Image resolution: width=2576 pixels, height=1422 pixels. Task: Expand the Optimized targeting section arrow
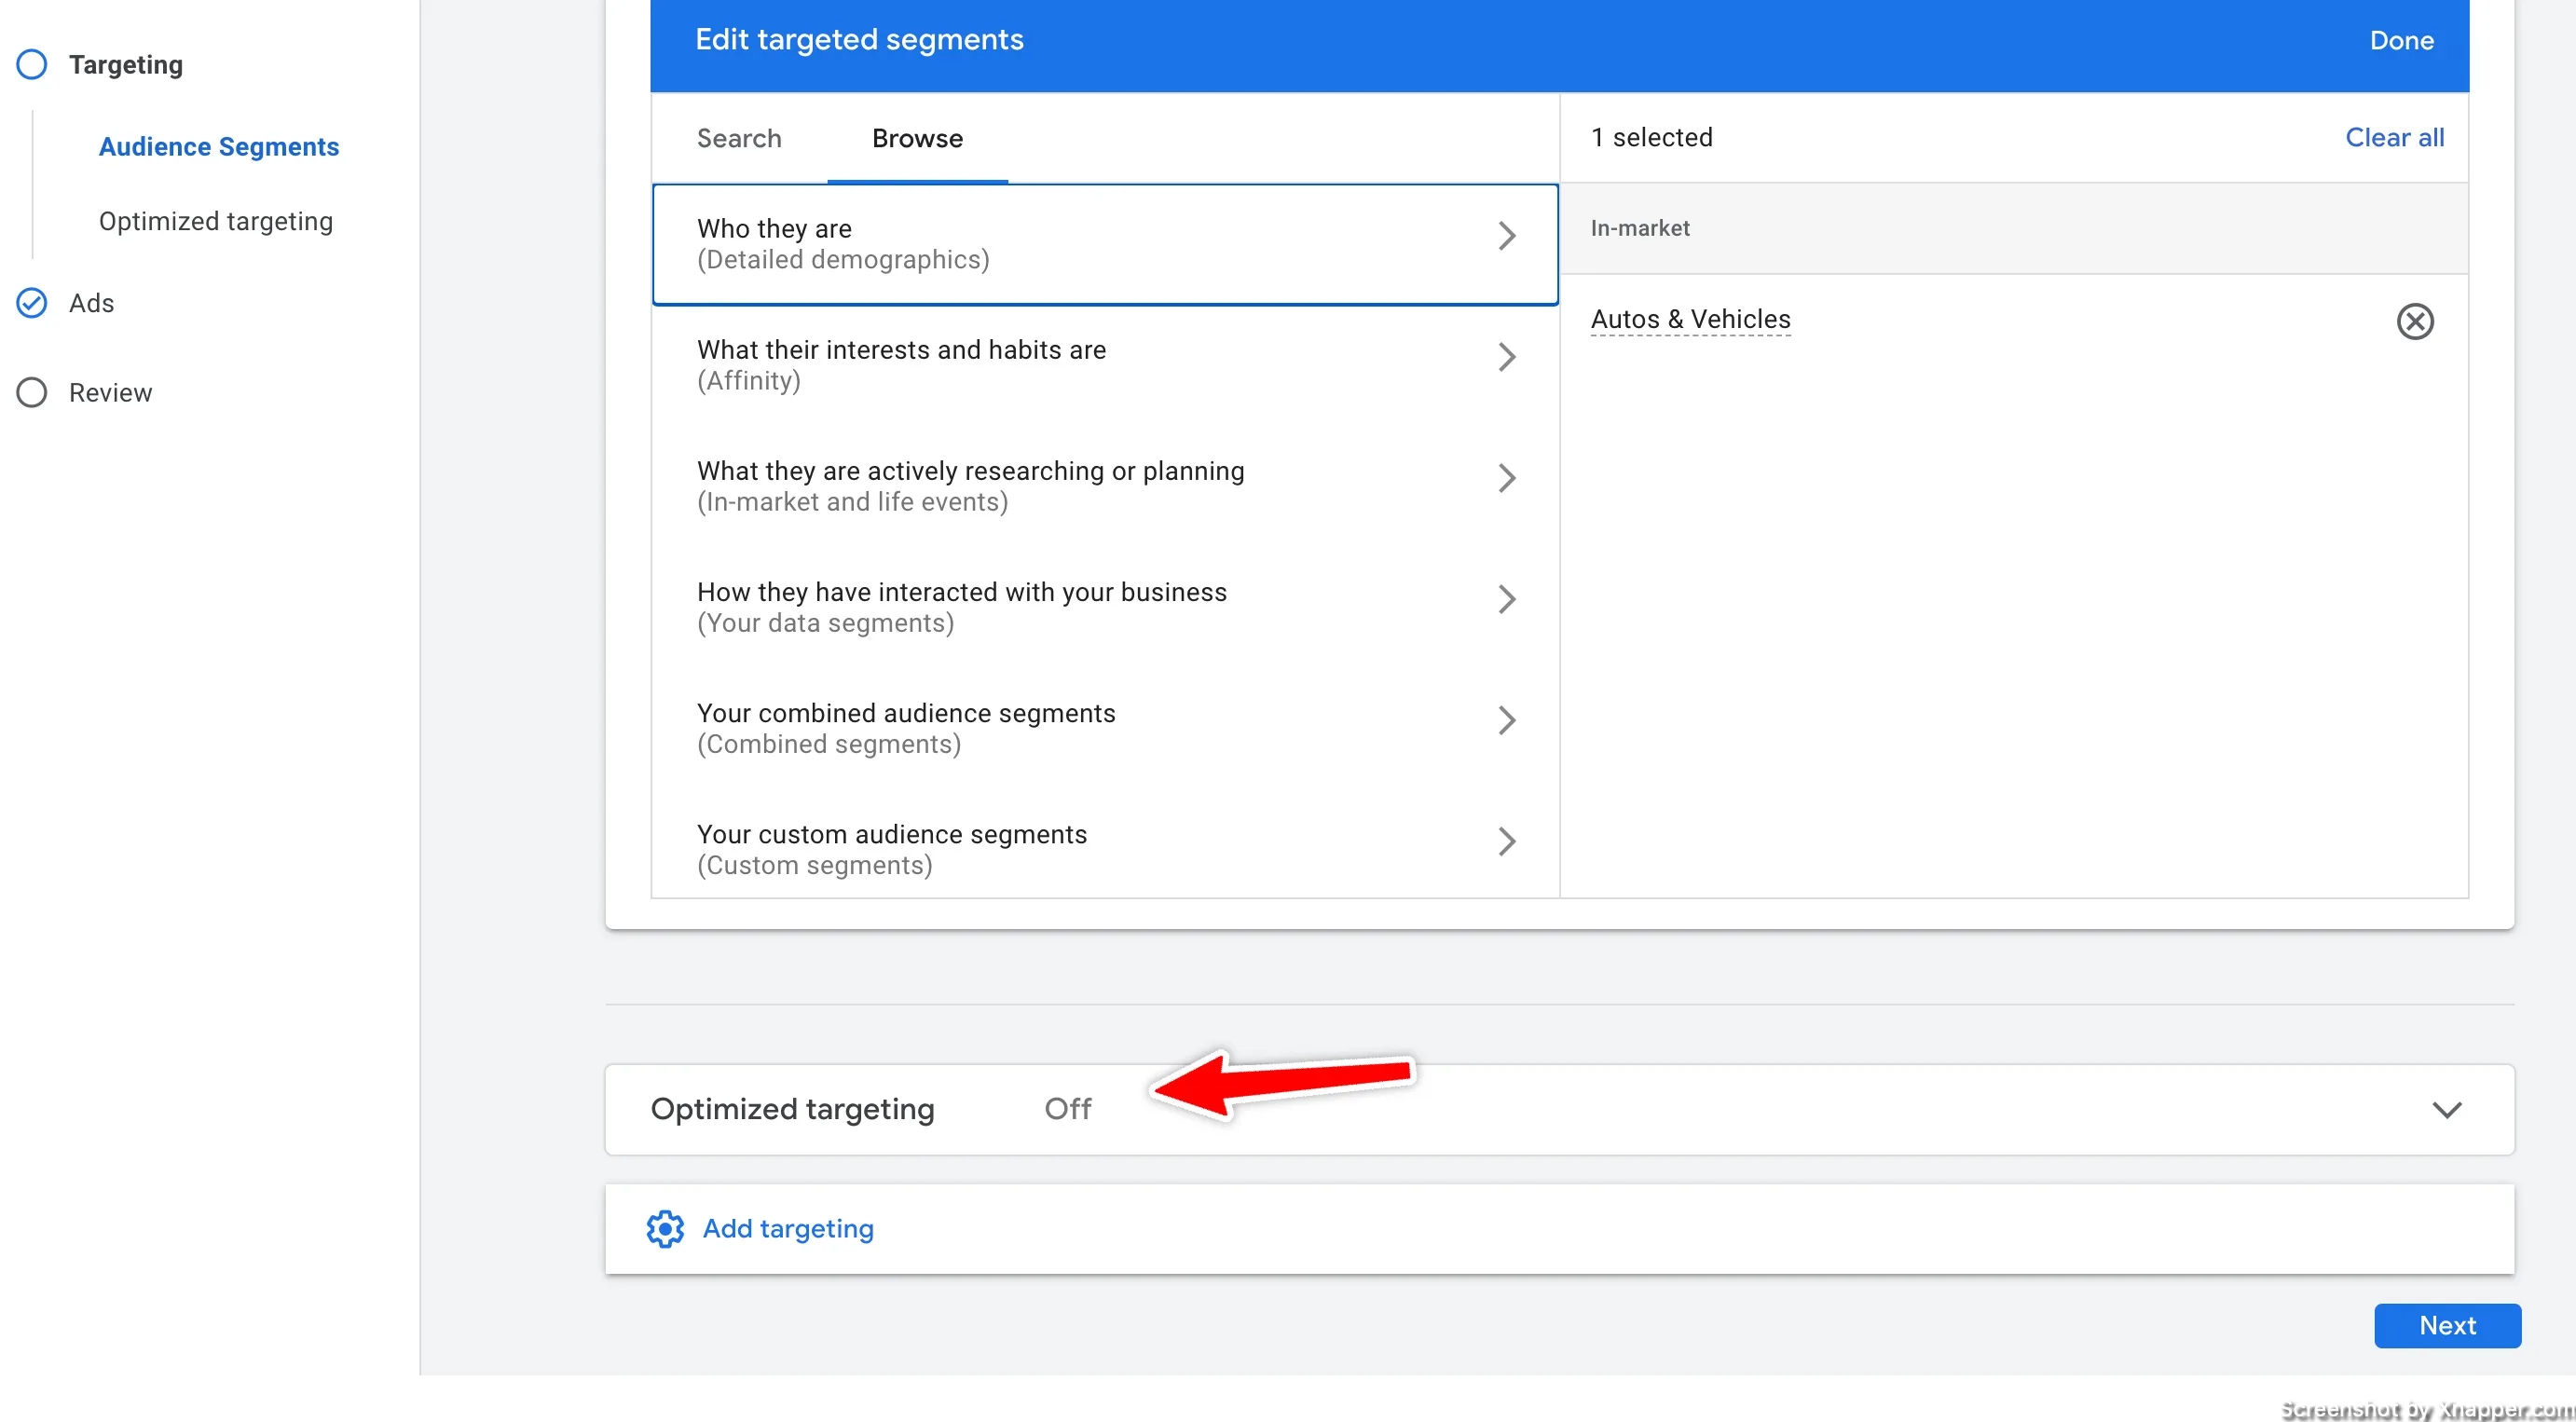[2446, 1110]
